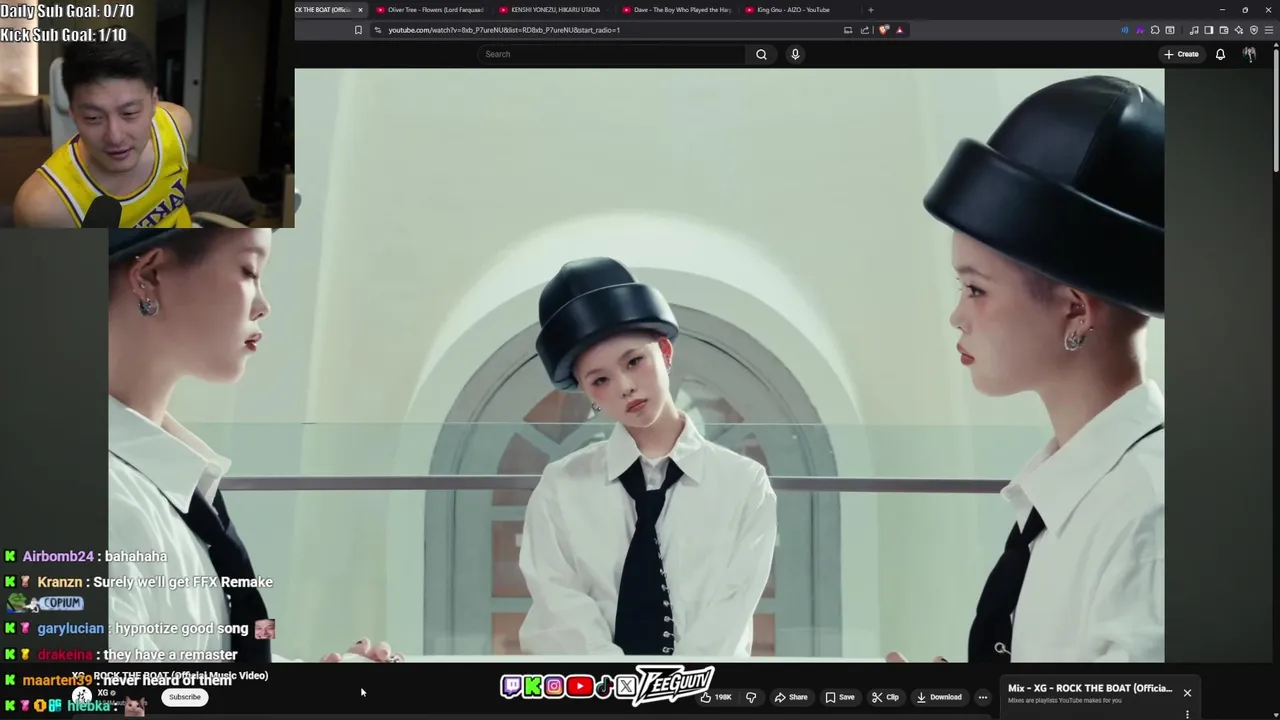Click the page vertical scrollbar
The image size is (1280, 720).
1276,110
